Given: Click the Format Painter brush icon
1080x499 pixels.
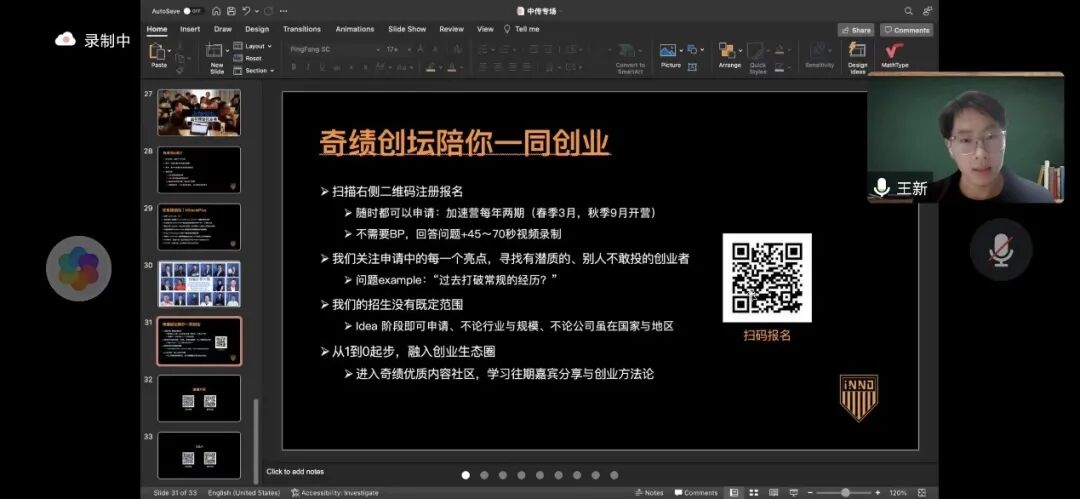Looking at the screenshot, I should coord(180,70).
